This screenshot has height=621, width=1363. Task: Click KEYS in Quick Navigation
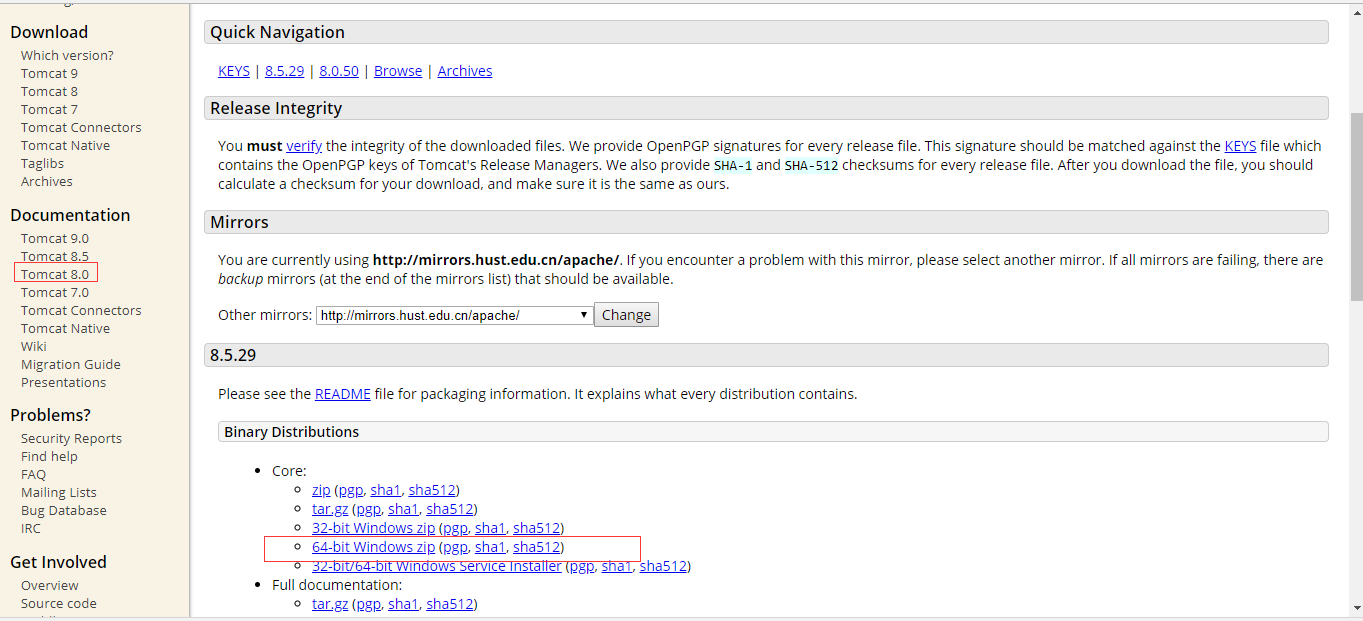tap(234, 71)
